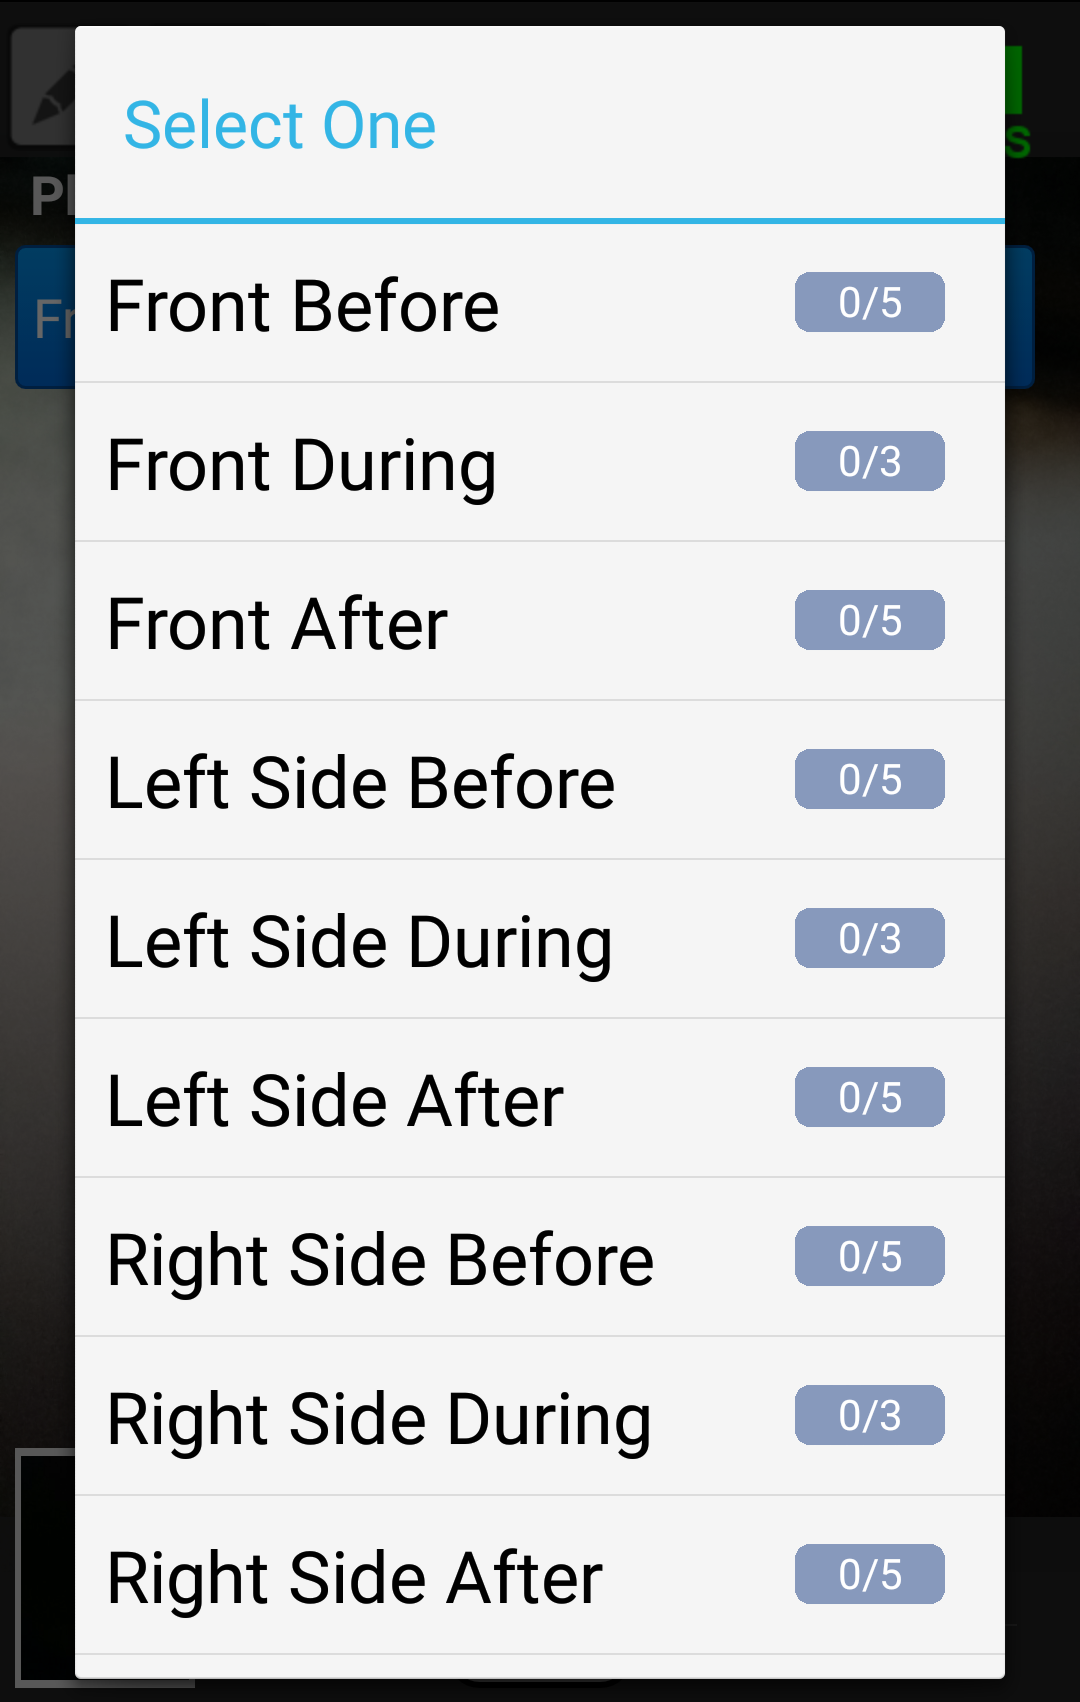The height and width of the screenshot is (1702, 1080).
Task: Select the Front Before option
Action: click(304, 305)
